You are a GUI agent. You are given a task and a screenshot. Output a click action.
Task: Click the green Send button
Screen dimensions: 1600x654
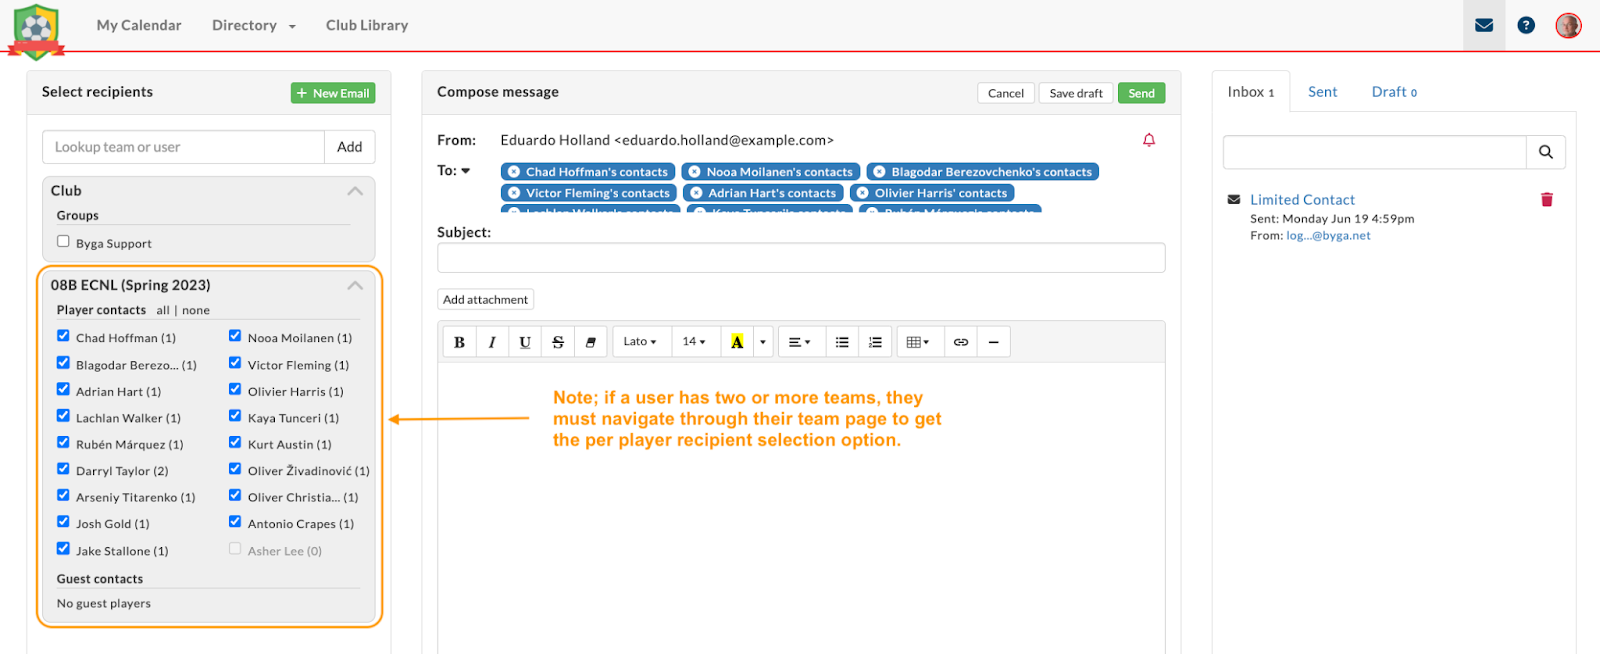pos(1141,93)
